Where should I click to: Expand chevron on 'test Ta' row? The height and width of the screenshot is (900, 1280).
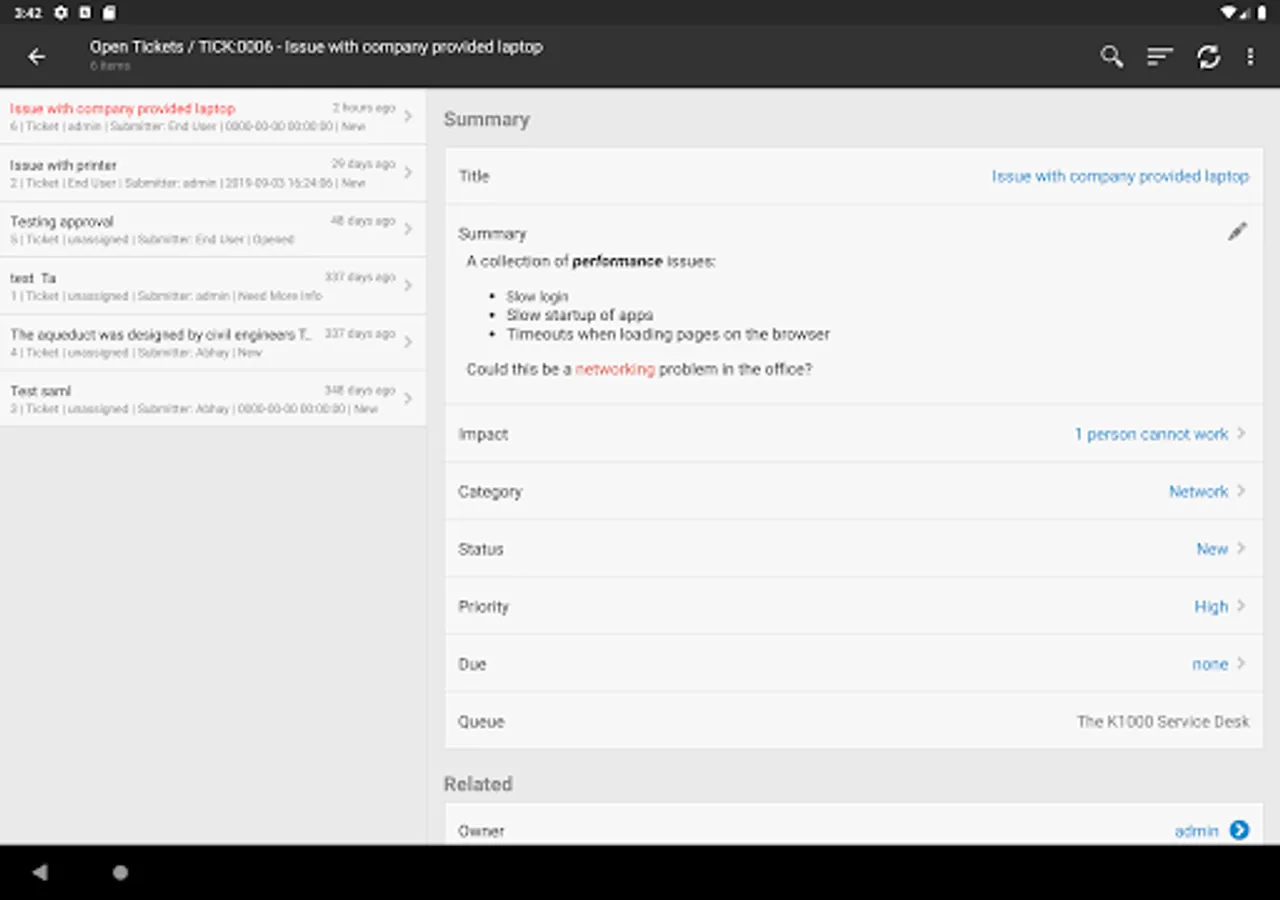click(x=408, y=286)
